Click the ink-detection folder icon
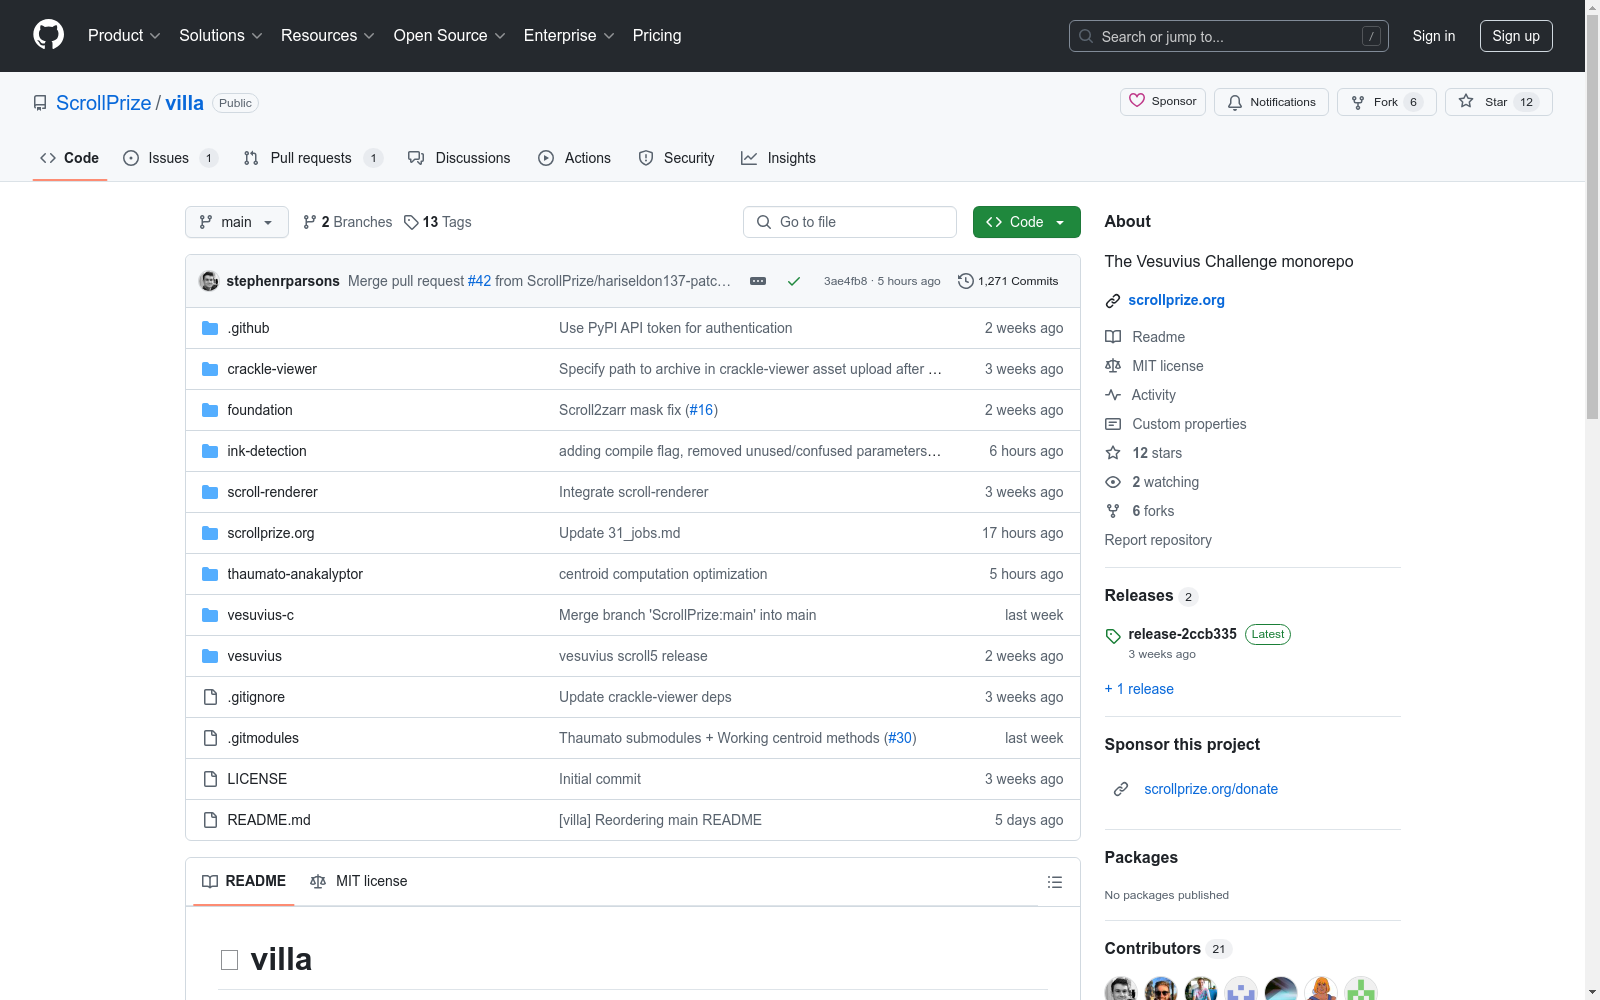1600x1000 pixels. pyautogui.click(x=210, y=451)
